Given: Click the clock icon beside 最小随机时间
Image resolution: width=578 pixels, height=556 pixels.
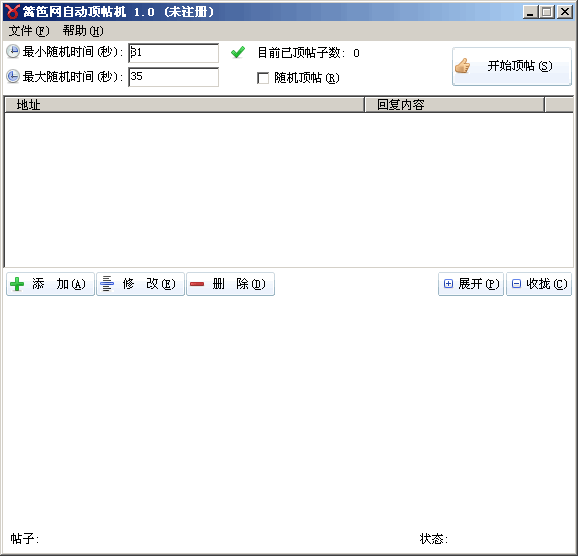Looking at the screenshot, I should (13, 51).
